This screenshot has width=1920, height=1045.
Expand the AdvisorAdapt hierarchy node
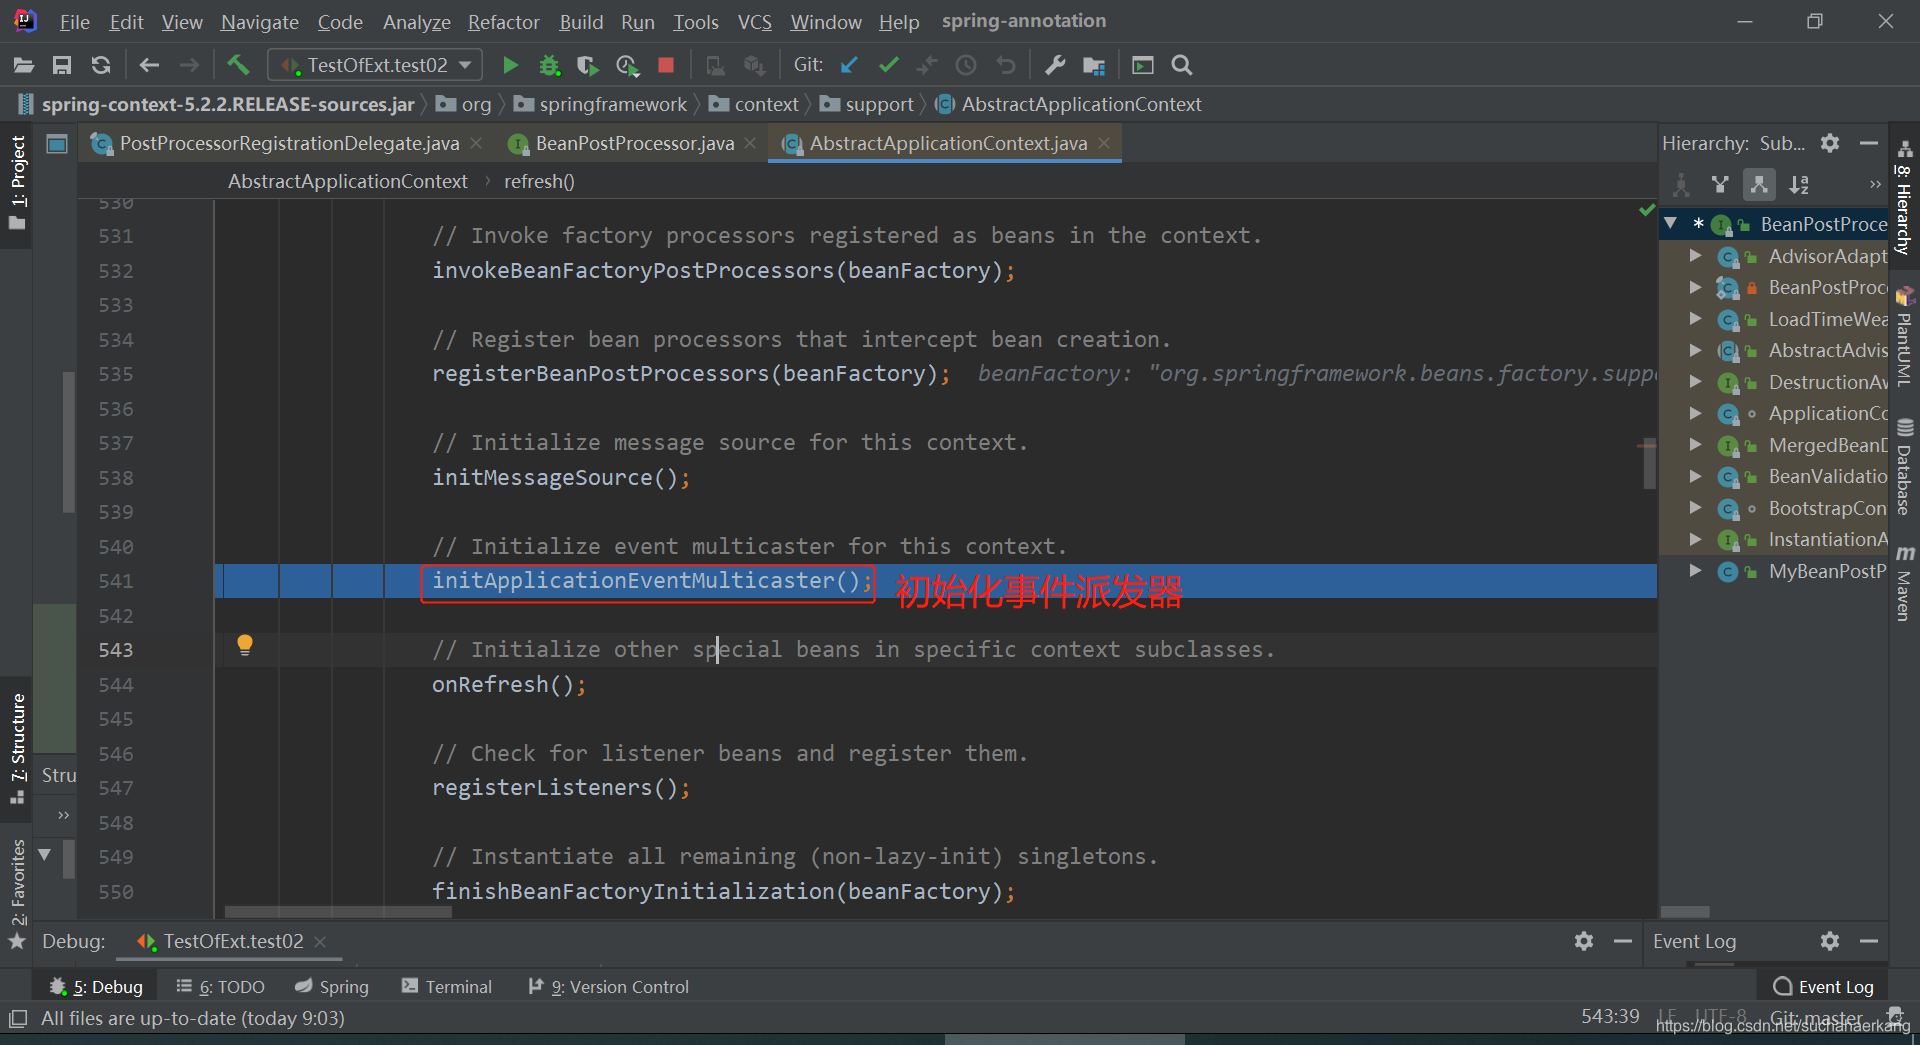pos(1695,256)
